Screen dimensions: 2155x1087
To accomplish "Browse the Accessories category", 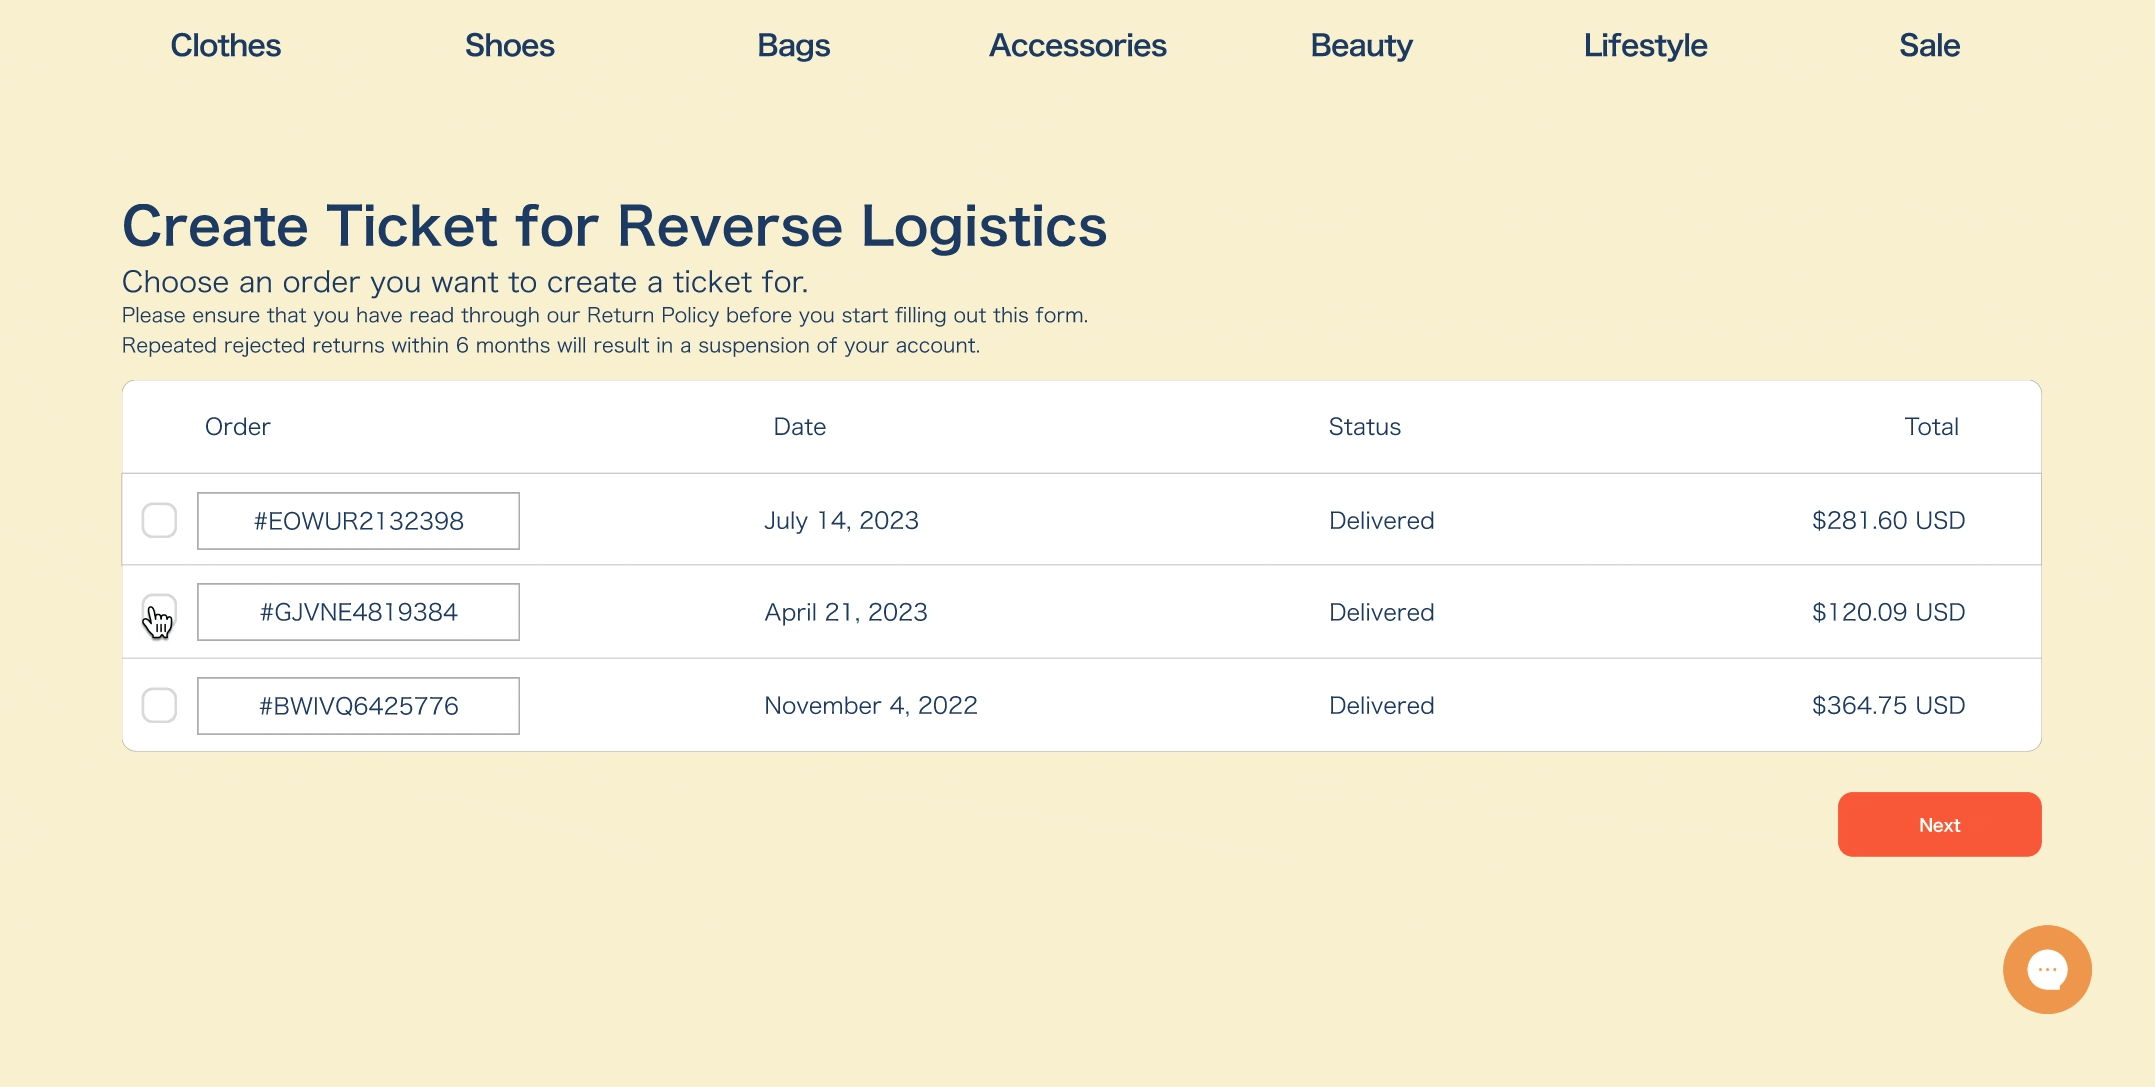I will pos(1077,45).
